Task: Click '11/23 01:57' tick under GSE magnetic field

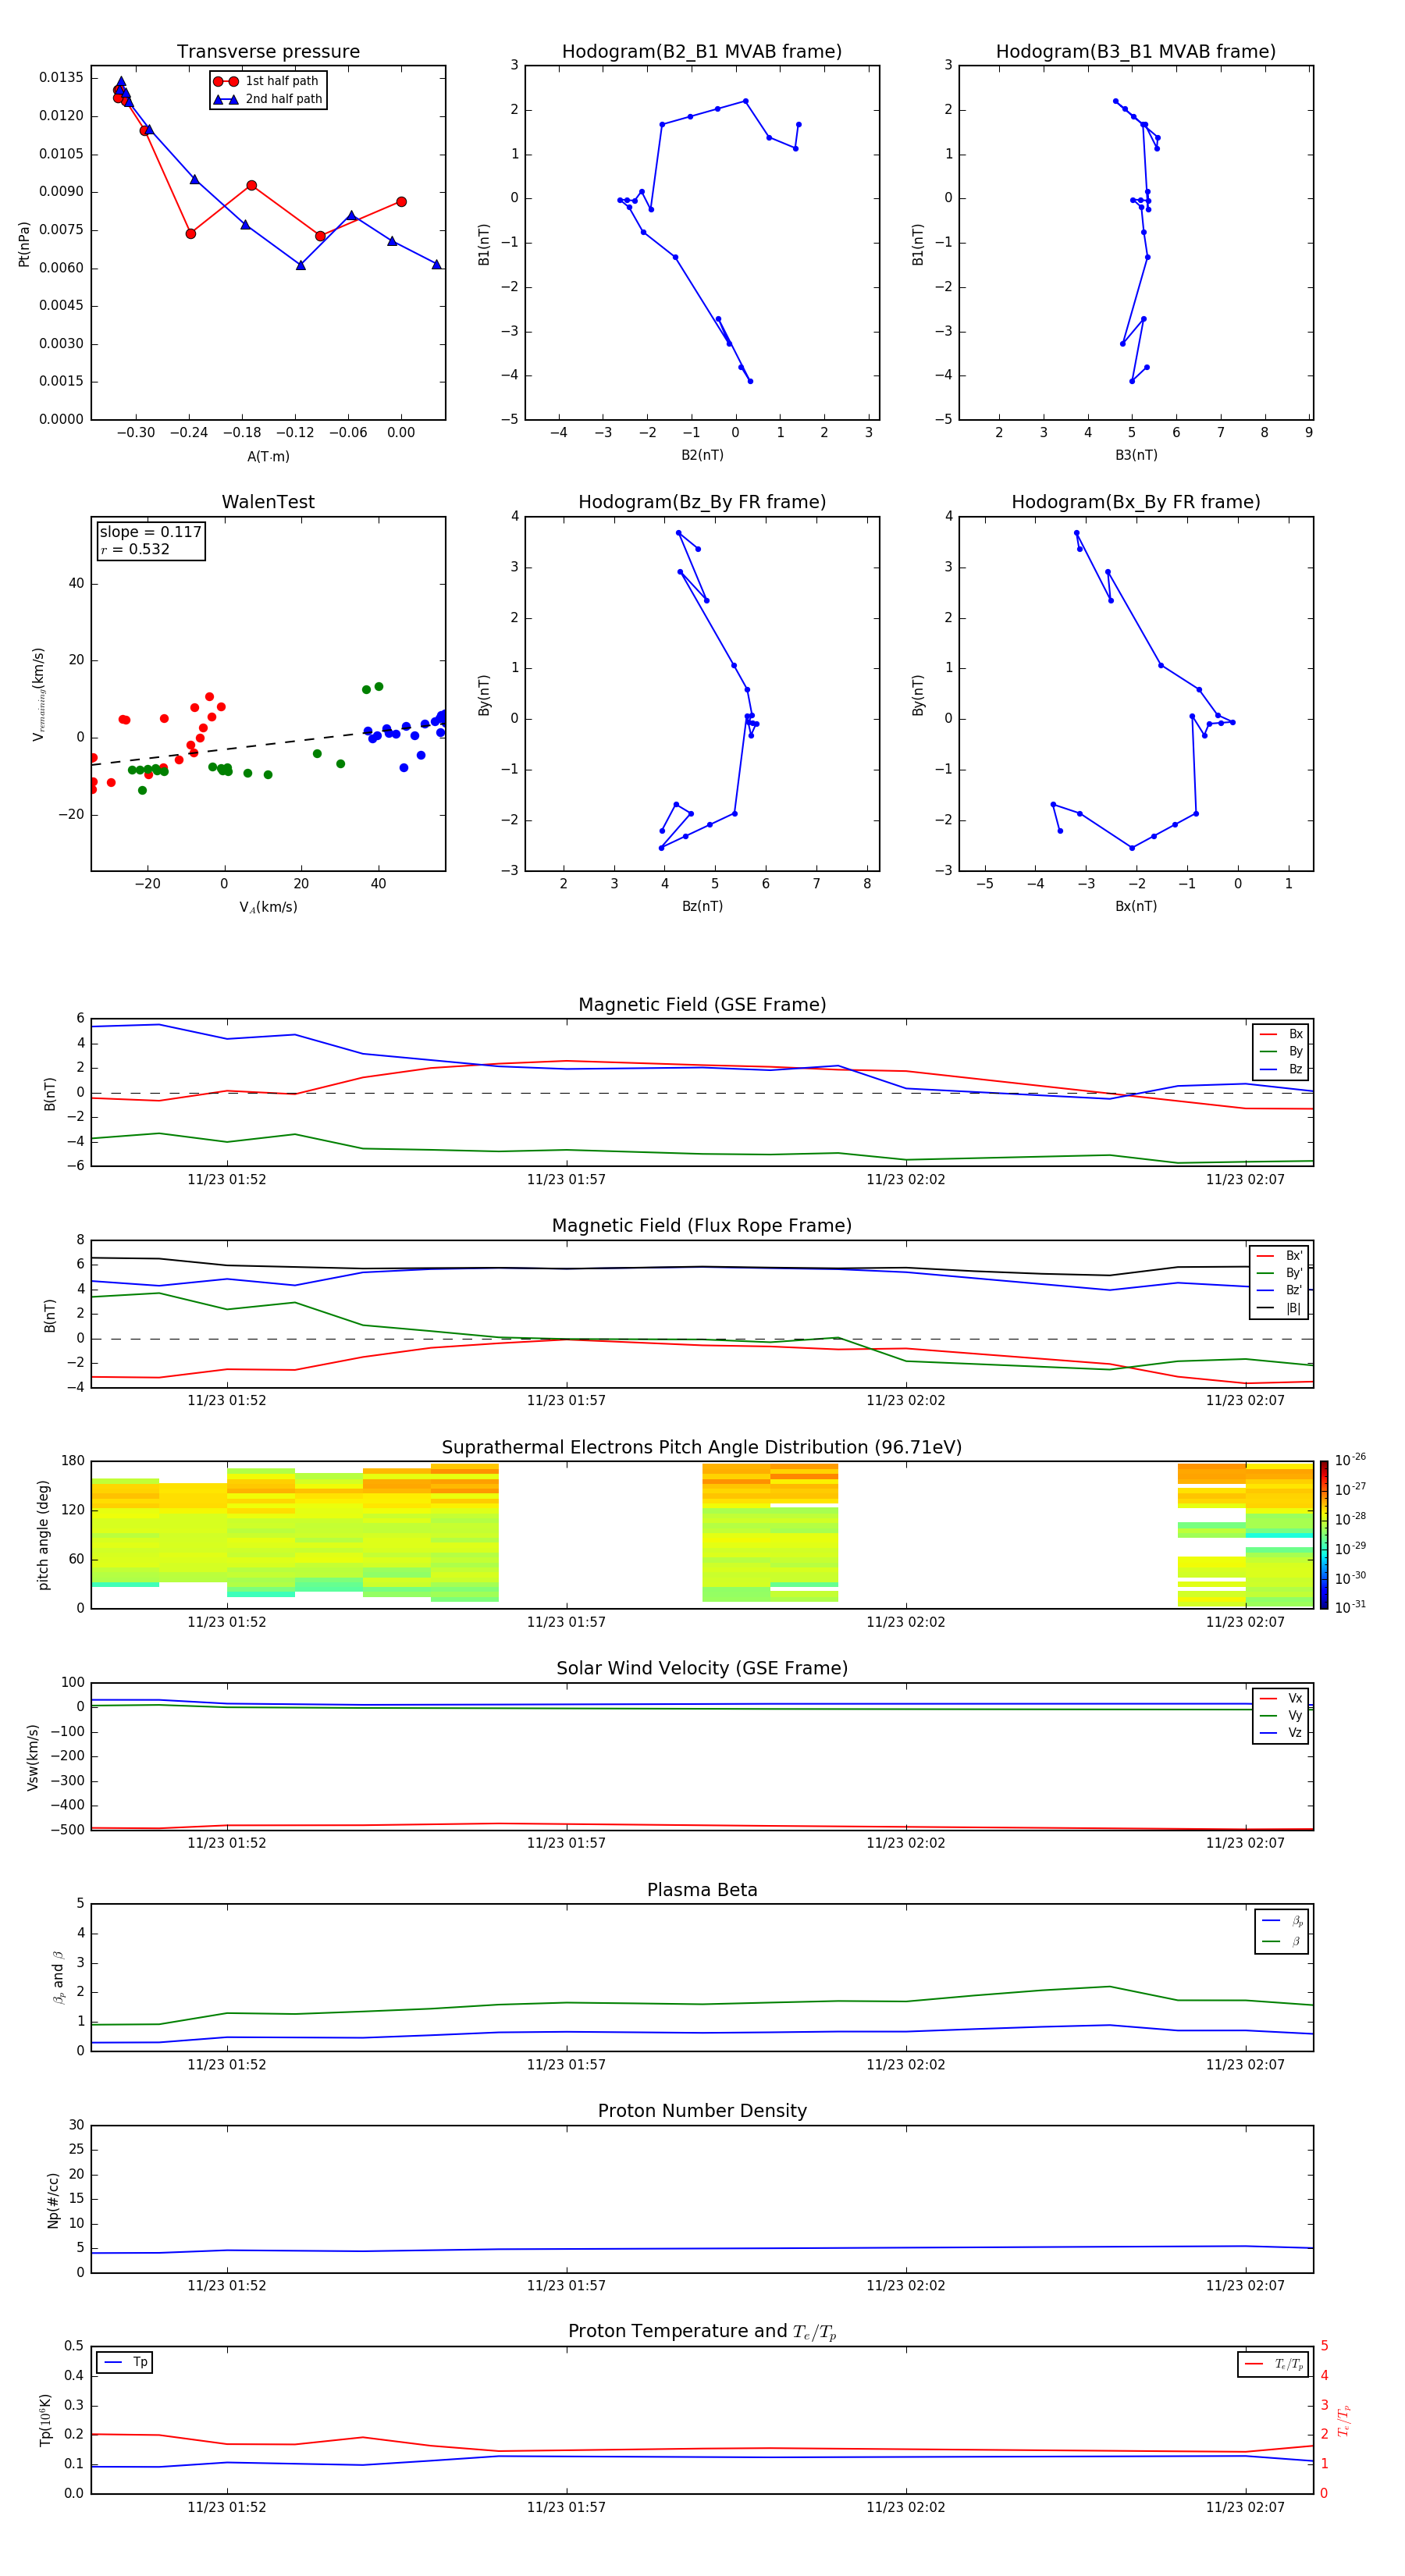Action: click(x=566, y=1180)
